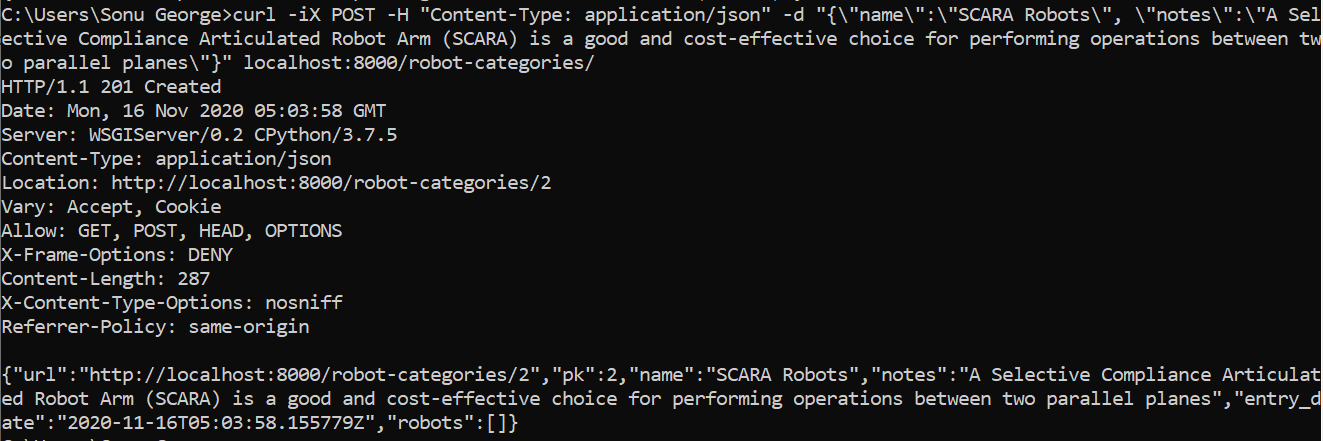
Task: Select the Content-Length: 287 line
Action: click(105, 279)
